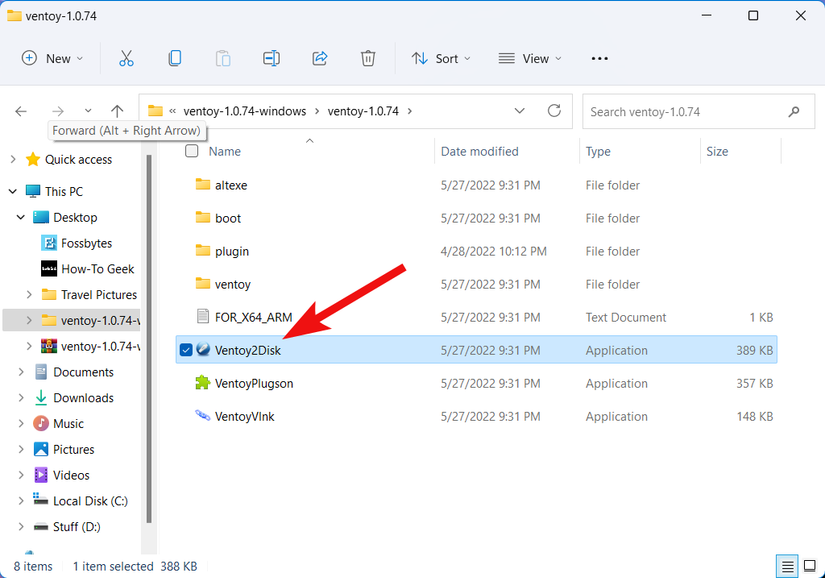825x578 pixels.
Task: Sort by the Size column header
Action: [x=717, y=151]
